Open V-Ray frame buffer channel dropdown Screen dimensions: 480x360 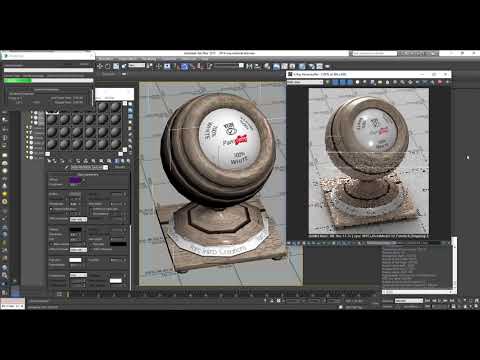pyautogui.click(x=305, y=82)
